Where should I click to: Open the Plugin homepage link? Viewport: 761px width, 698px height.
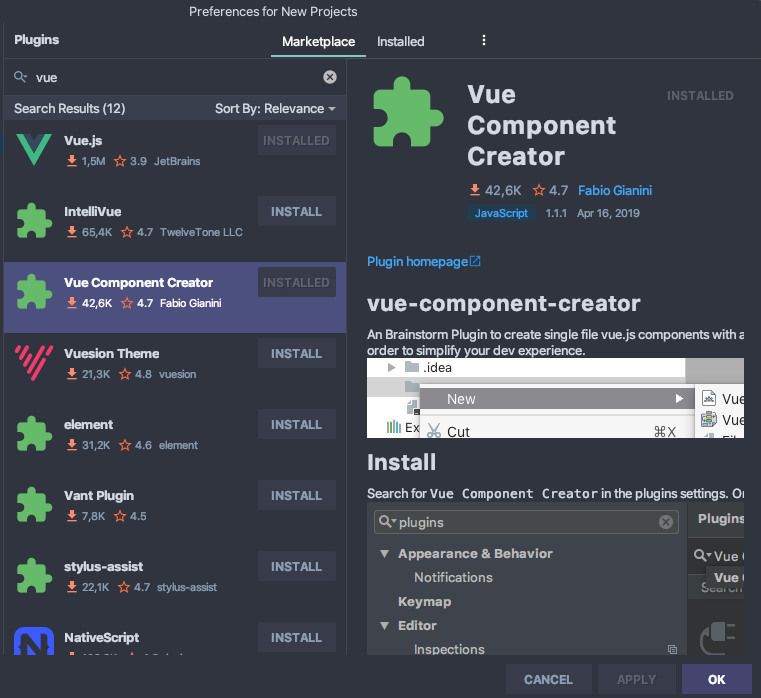417,262
